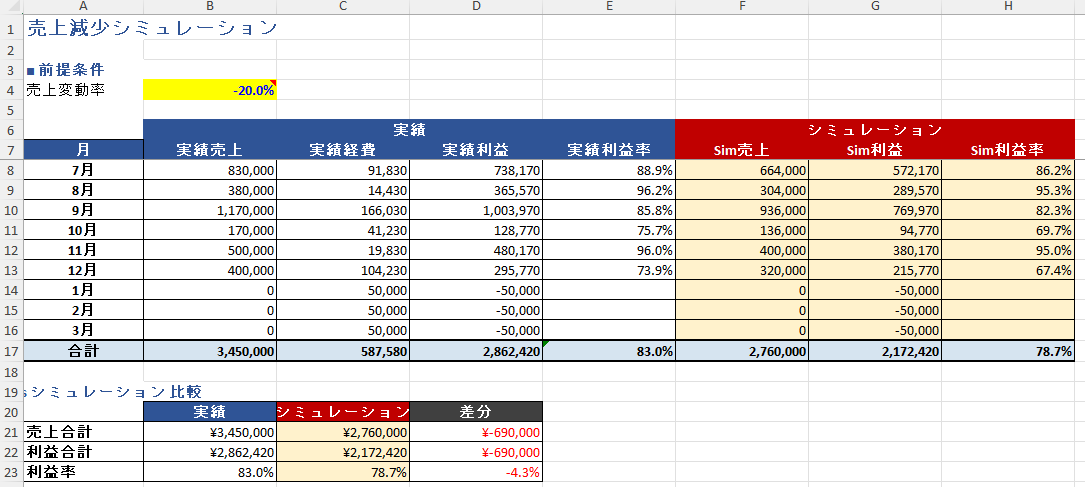
Task: Click the red シミュレーション merged header in row 6
Action: (x=875, y=129)
